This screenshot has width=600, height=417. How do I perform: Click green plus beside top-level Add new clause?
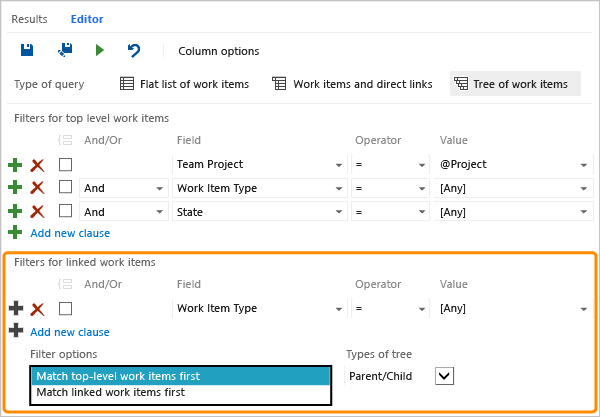click(x=15, y=232)
